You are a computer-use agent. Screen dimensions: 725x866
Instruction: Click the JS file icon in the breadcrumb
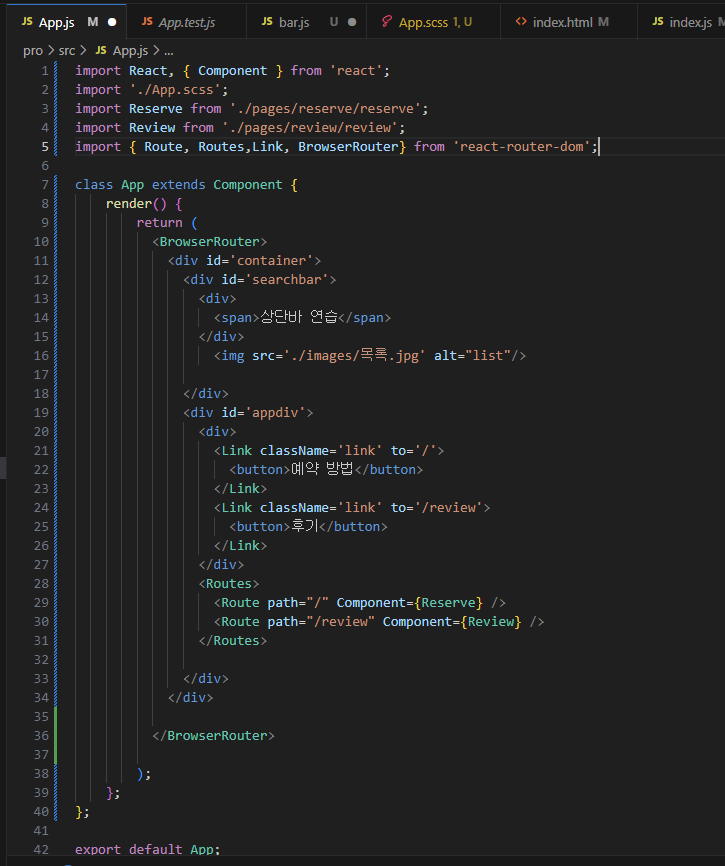pyautogui.click(x=100, y=50)
